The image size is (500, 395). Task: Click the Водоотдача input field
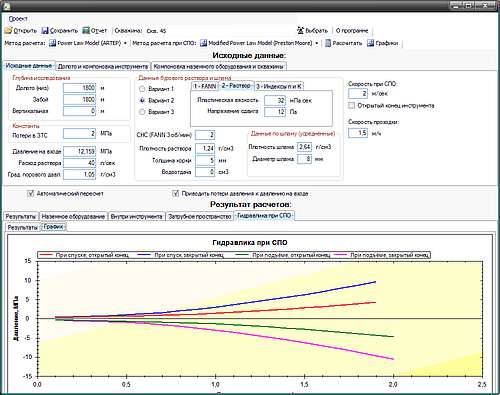(x=205, y=172)
